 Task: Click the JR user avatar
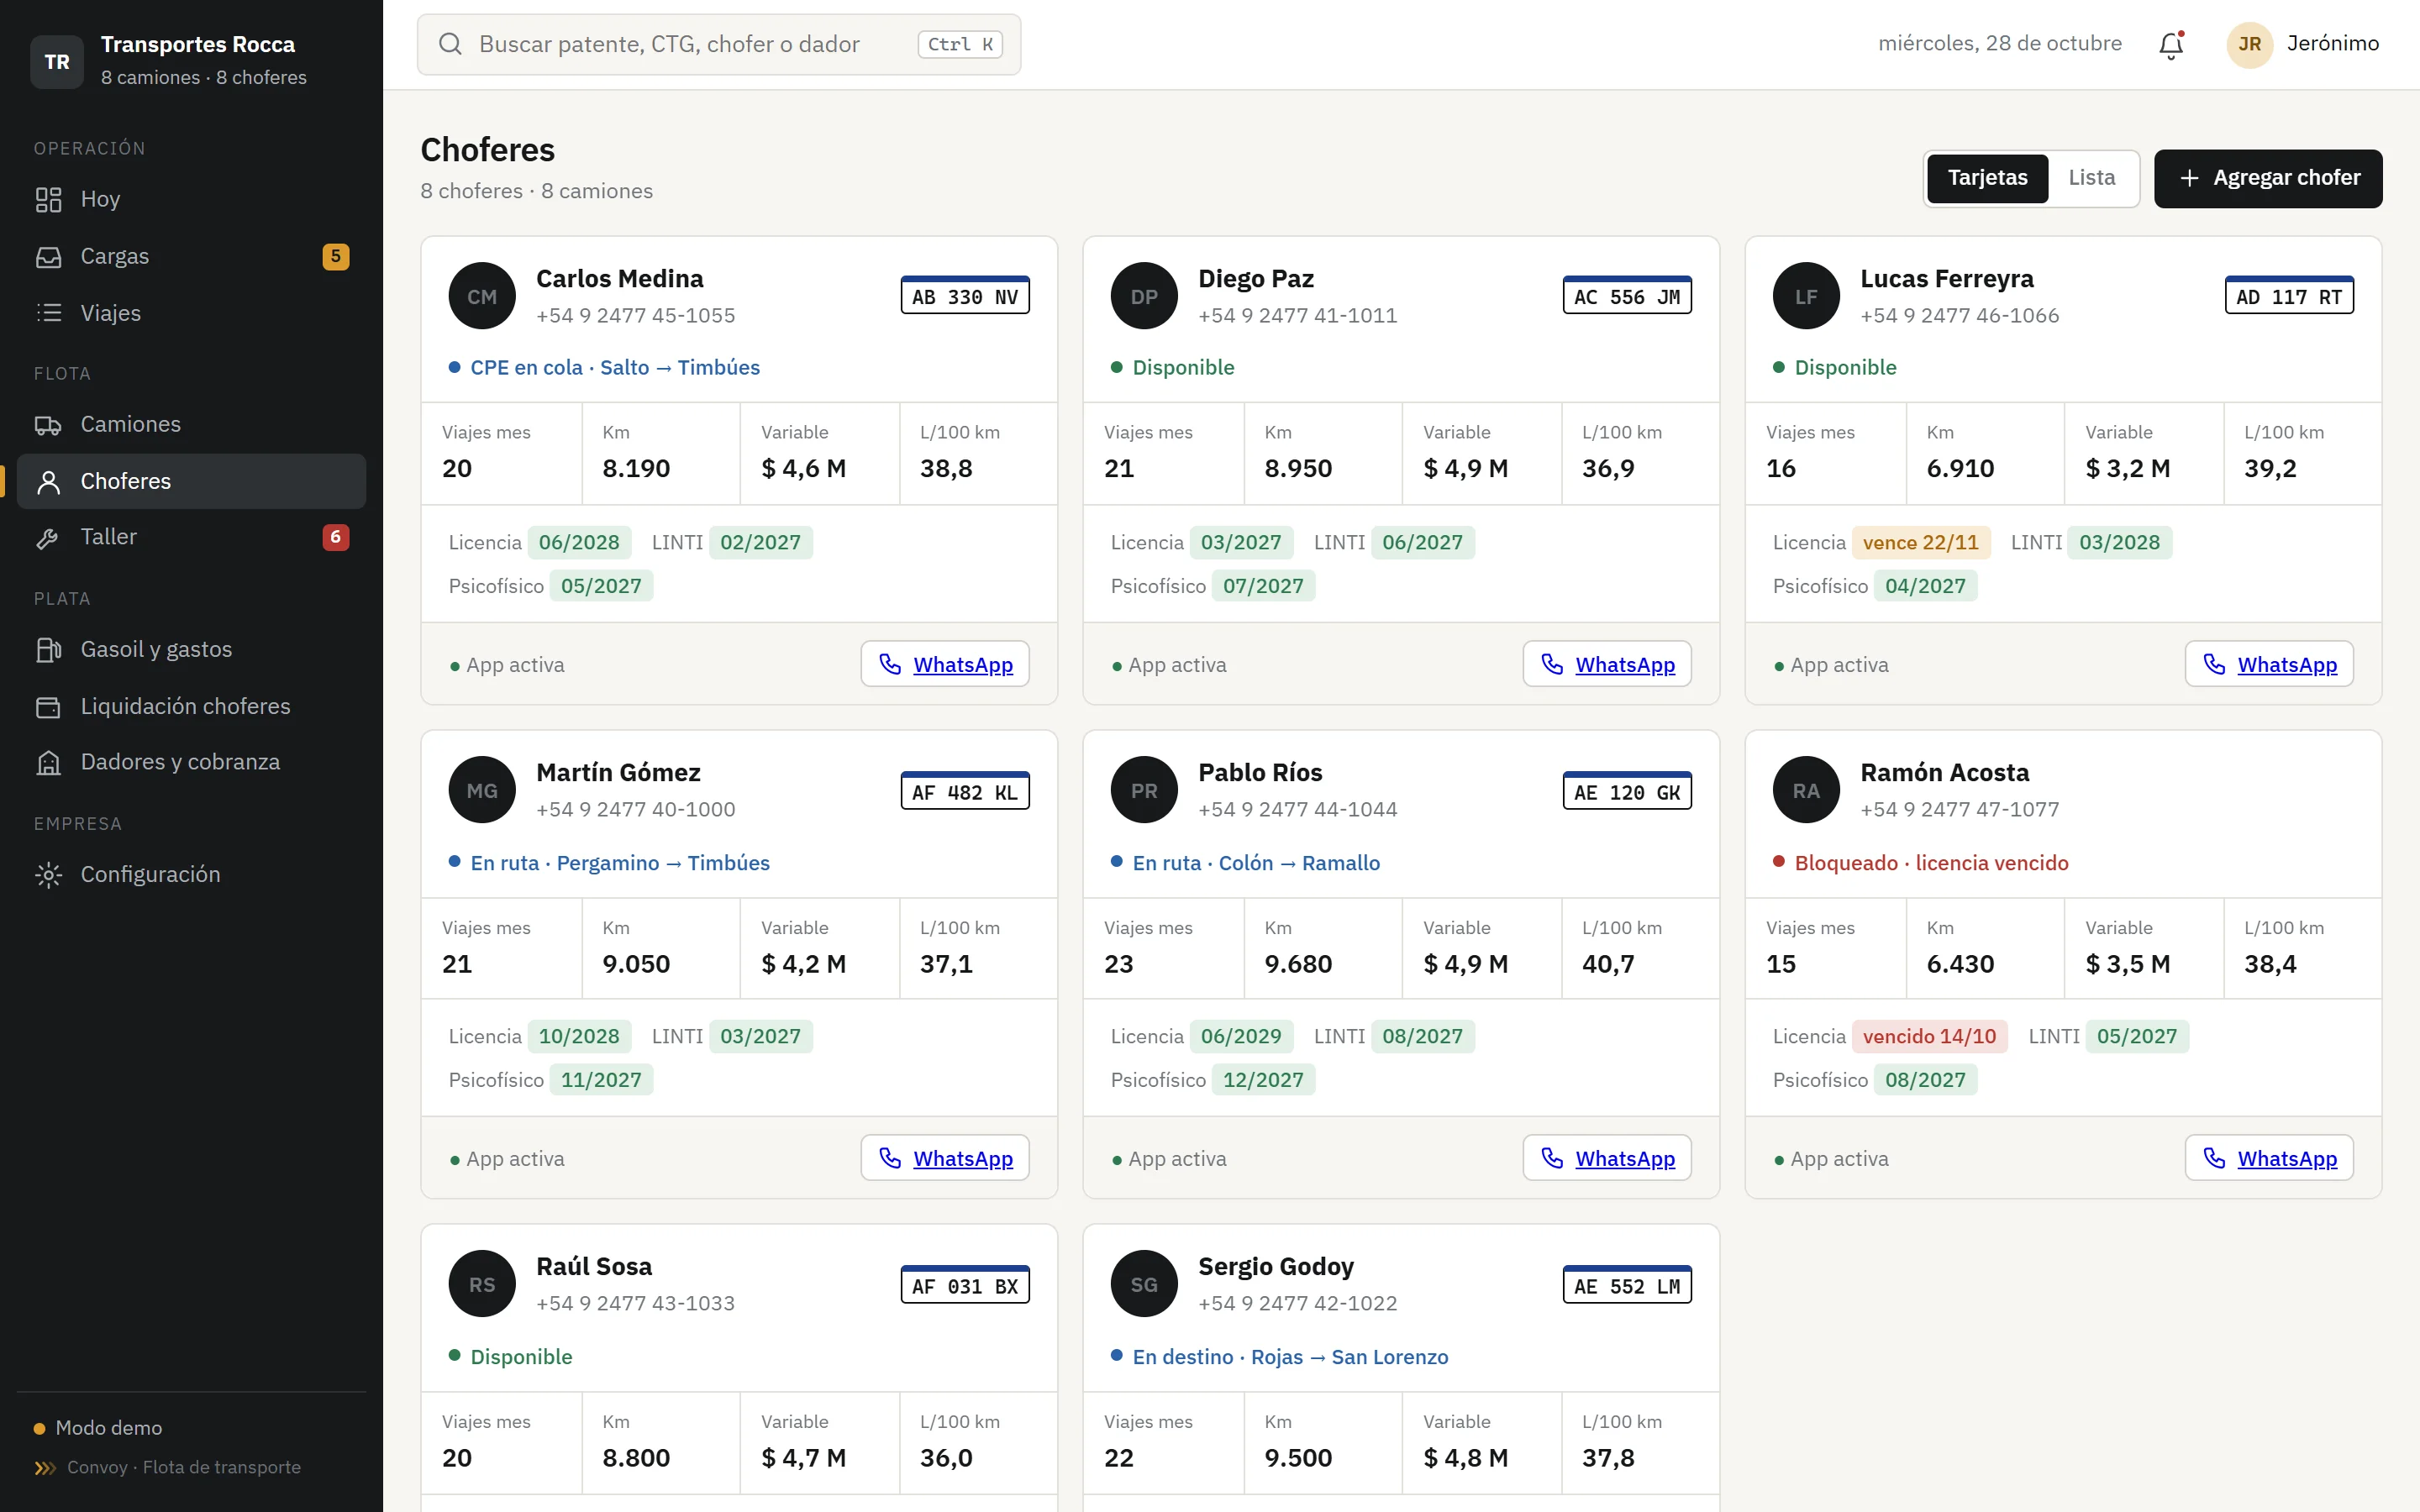[2249, 44]
